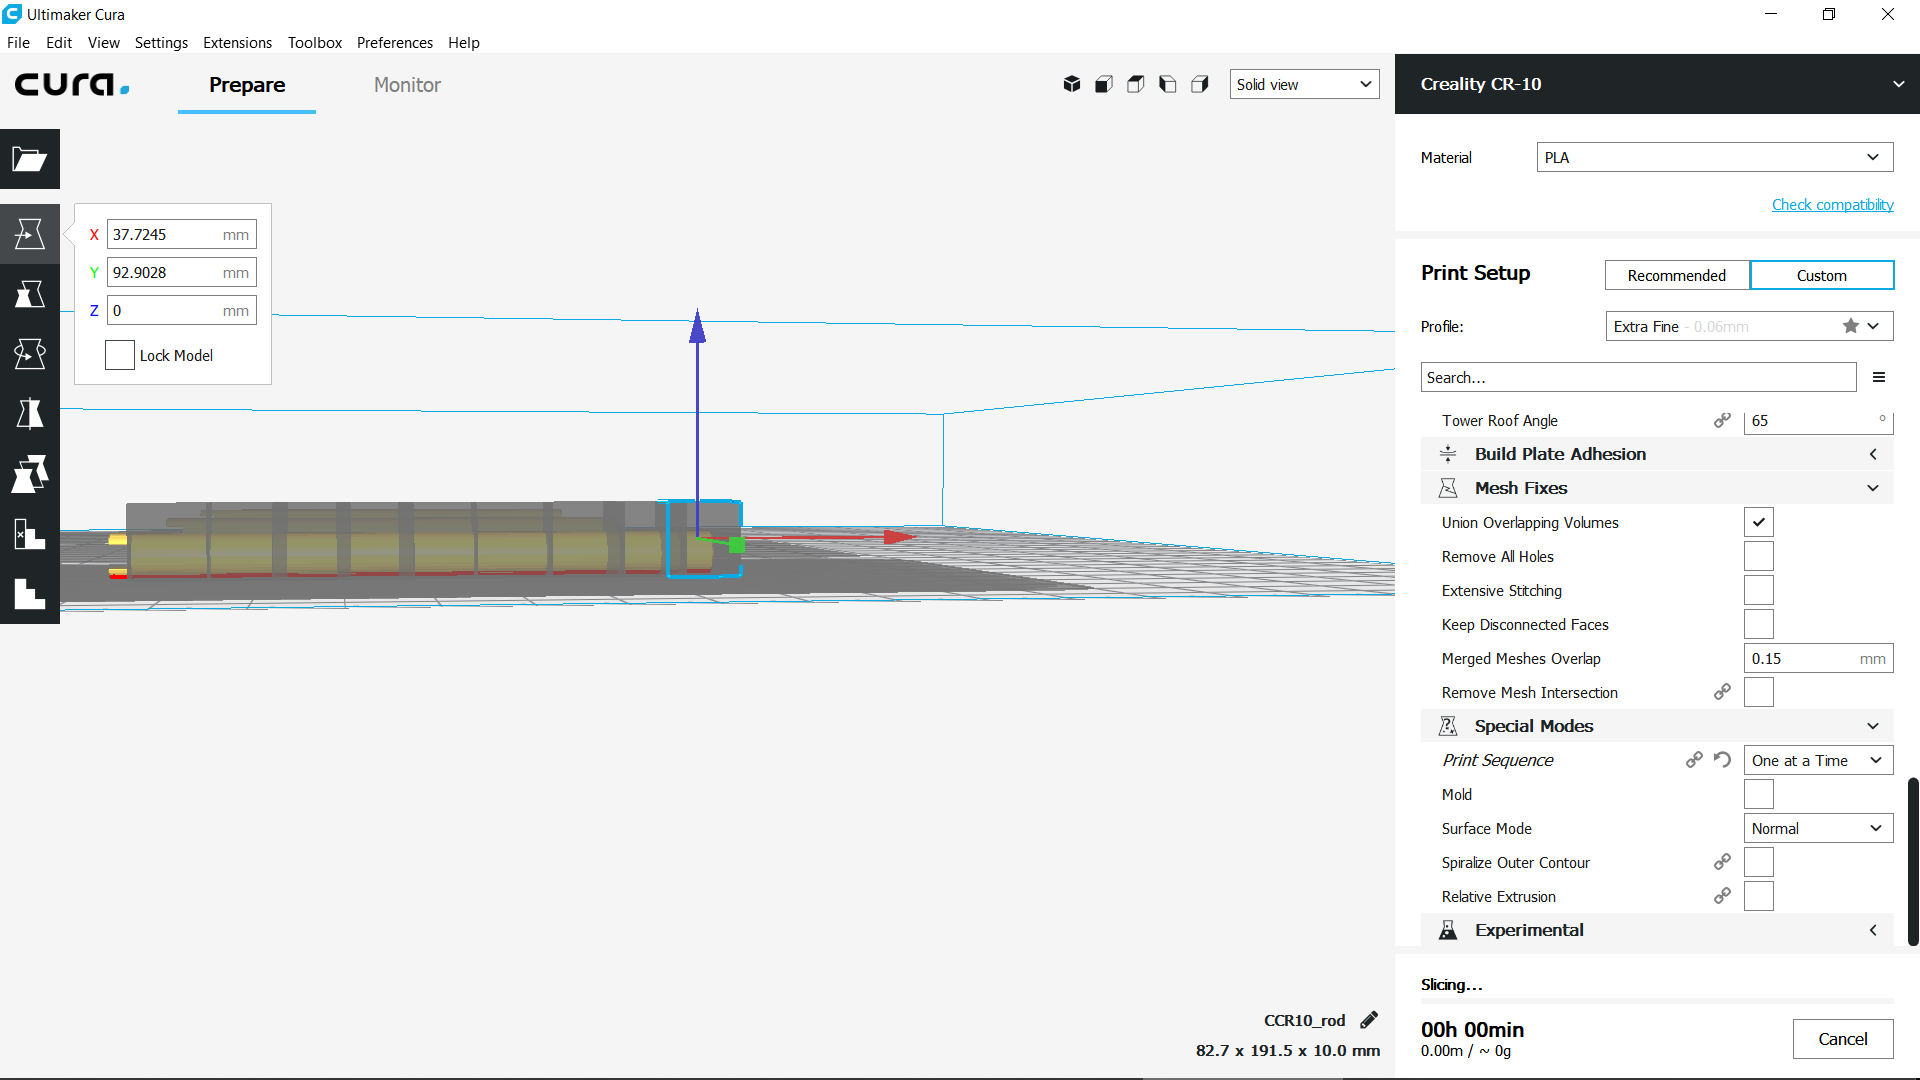Open the Print Sequence dropdown
This screenshot has height=1080, width=1920.
coord(1817,760)
